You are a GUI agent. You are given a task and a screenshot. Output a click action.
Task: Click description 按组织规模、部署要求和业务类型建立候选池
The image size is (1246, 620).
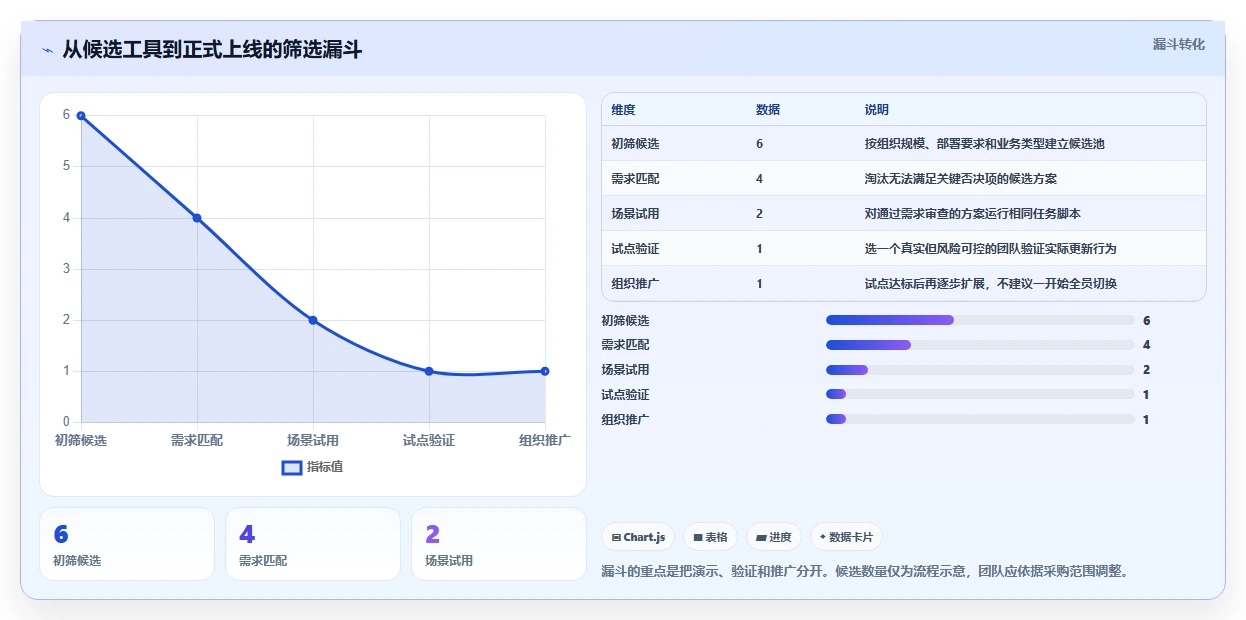985,144
